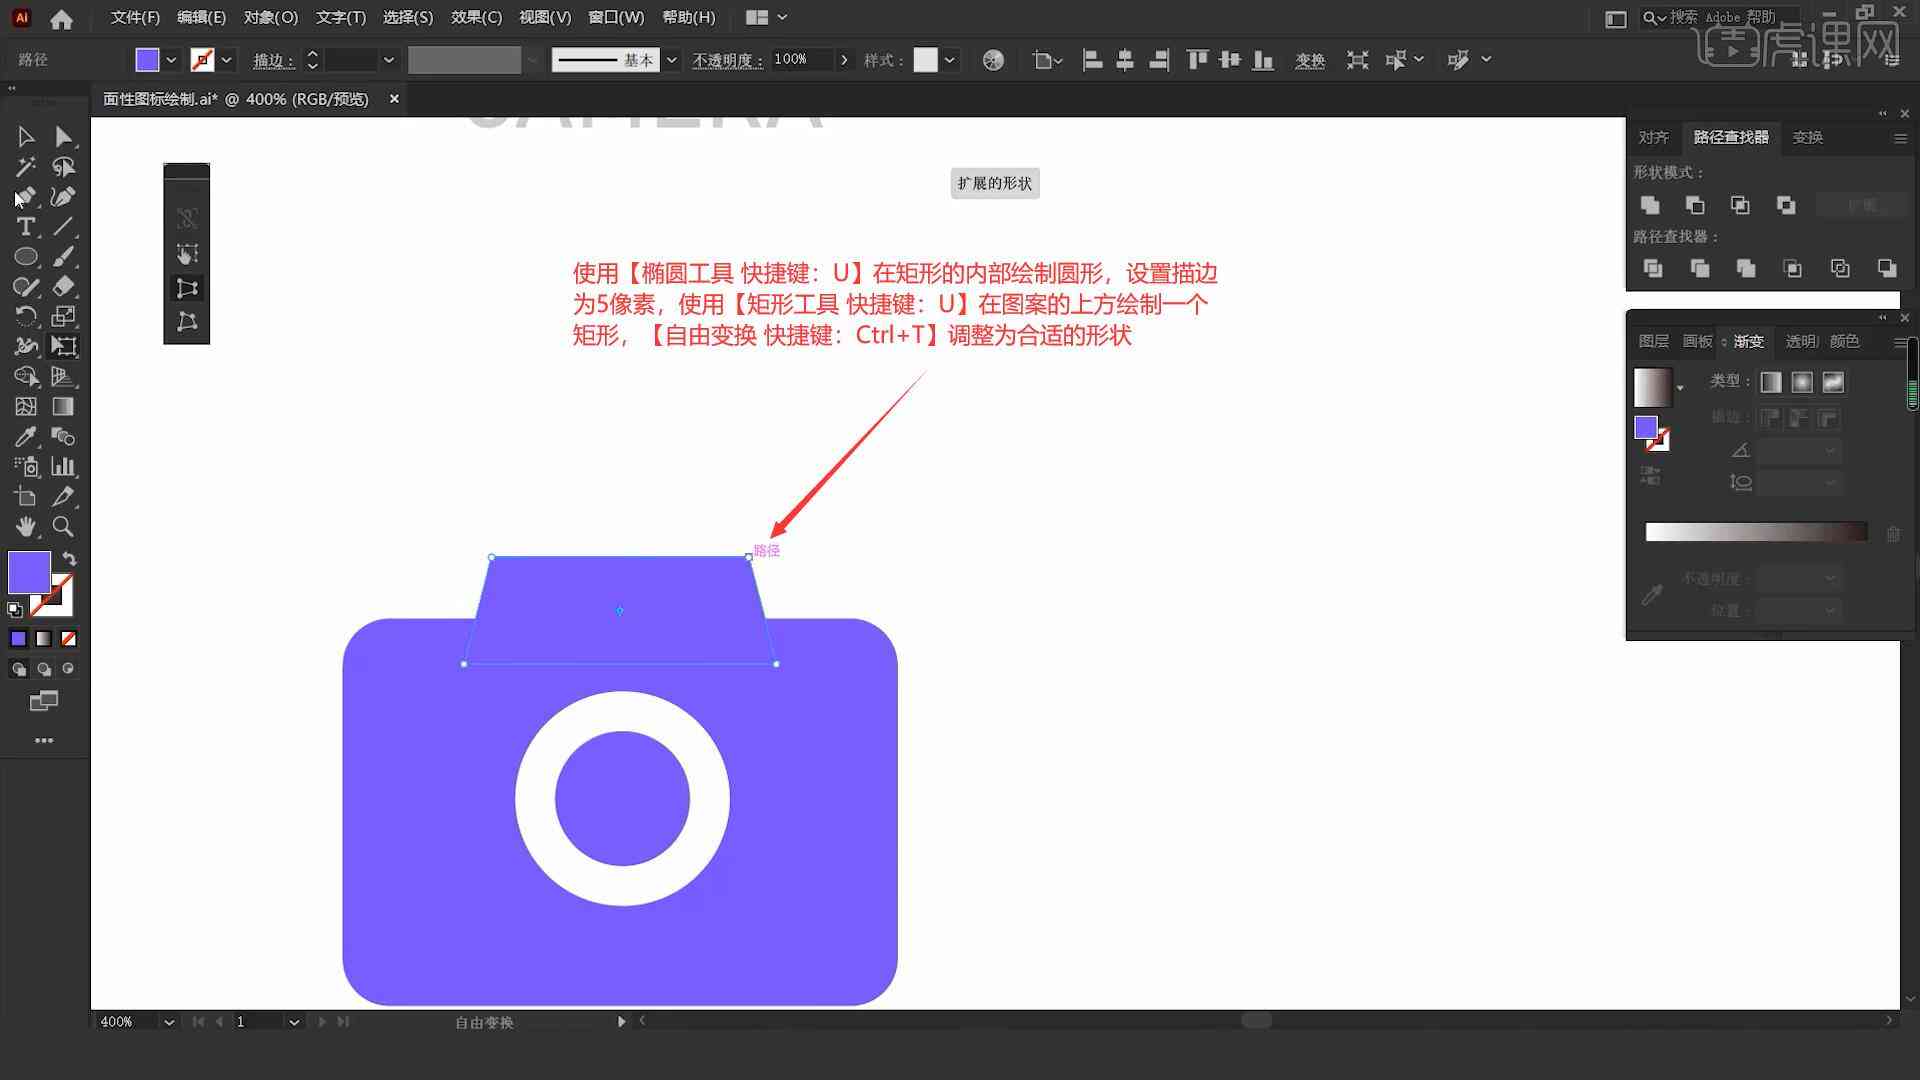1920x1080 pixels.
Task: Click the 描边 label link
Action: 273,61
